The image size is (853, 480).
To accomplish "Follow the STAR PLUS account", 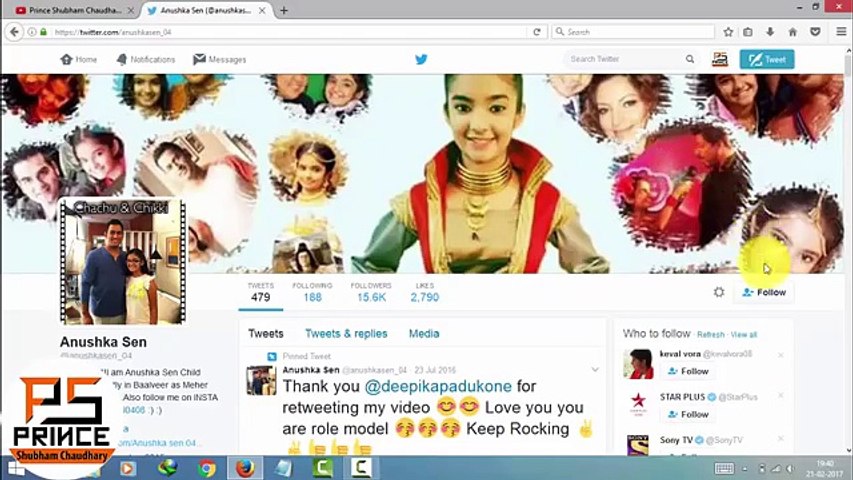I will 688,415.
